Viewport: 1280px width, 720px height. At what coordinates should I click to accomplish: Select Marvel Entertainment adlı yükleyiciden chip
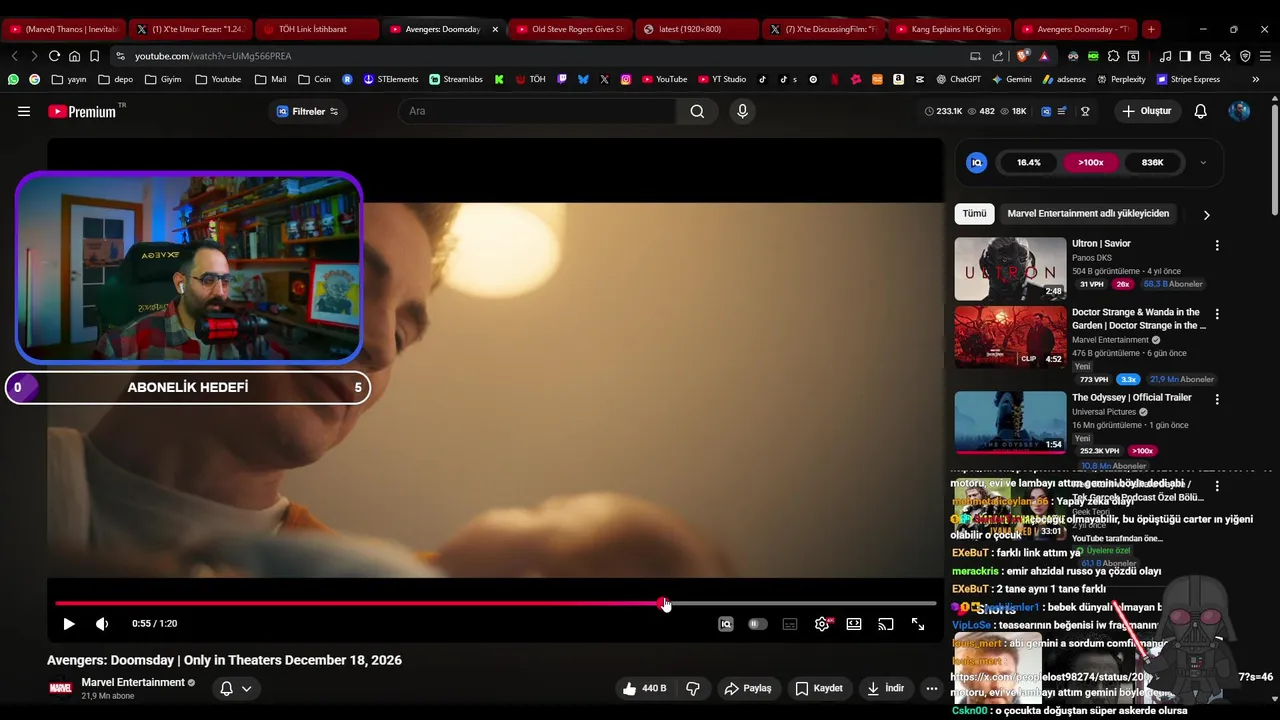click(x=1088, y=213)
